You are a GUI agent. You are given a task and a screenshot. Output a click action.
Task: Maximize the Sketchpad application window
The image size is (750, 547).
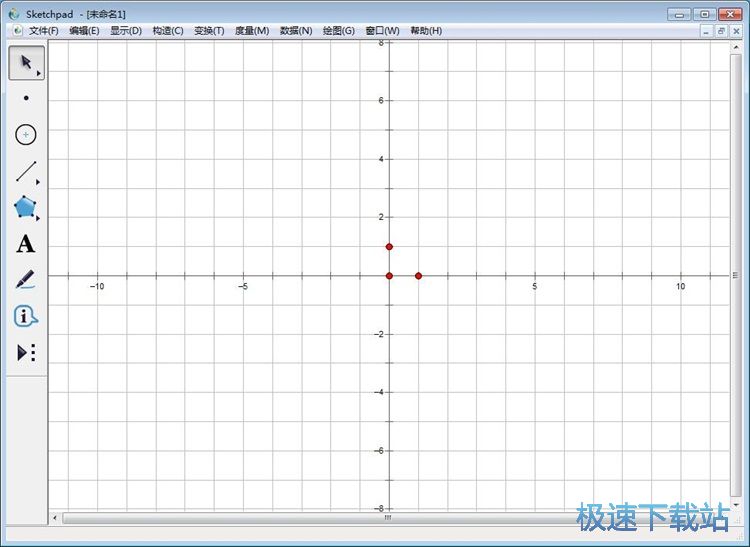(x=705, y=14)
